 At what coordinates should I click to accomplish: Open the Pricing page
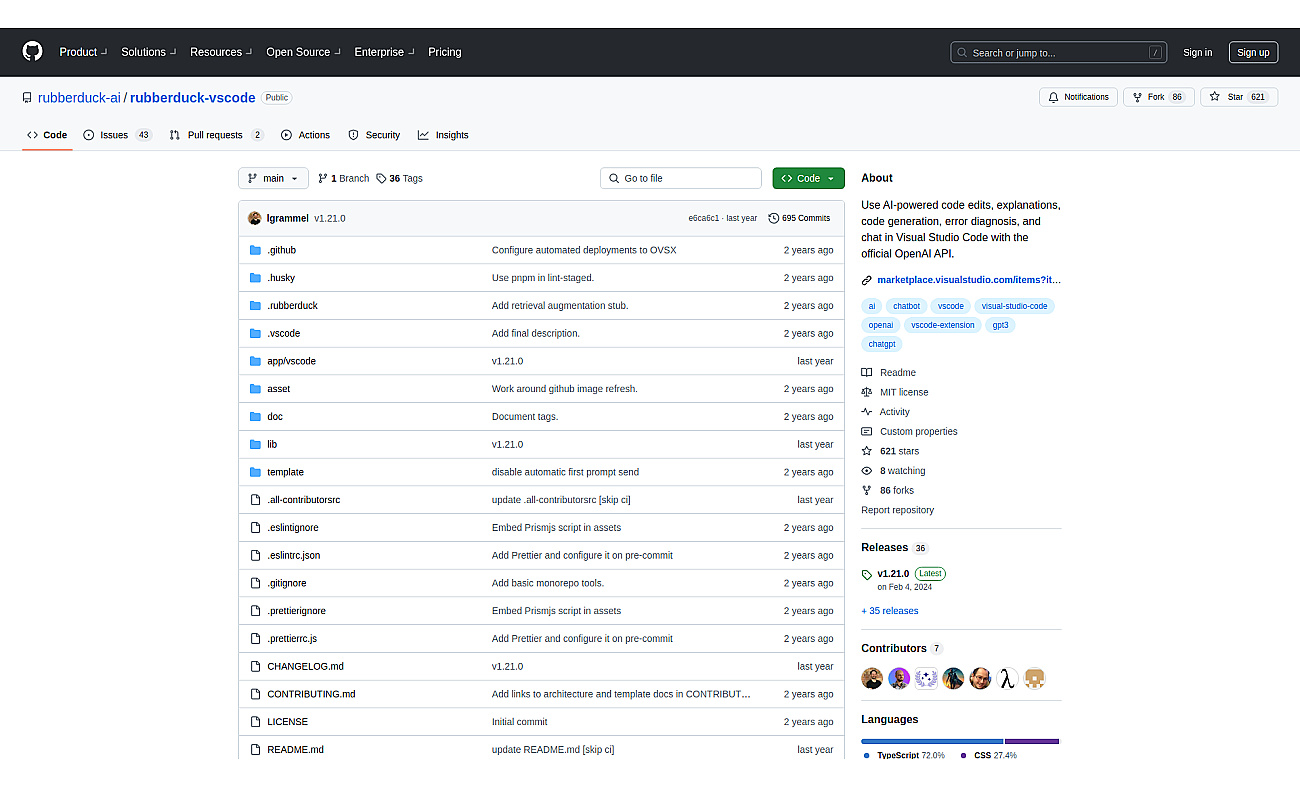tap(445, 52)
